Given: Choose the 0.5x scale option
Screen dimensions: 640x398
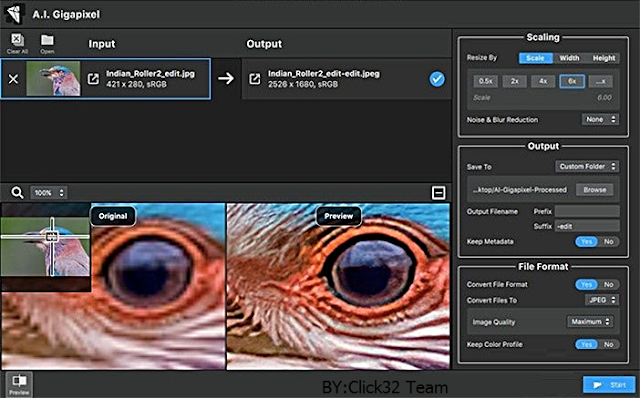Looking at the screenshot, I should [485, 81].
